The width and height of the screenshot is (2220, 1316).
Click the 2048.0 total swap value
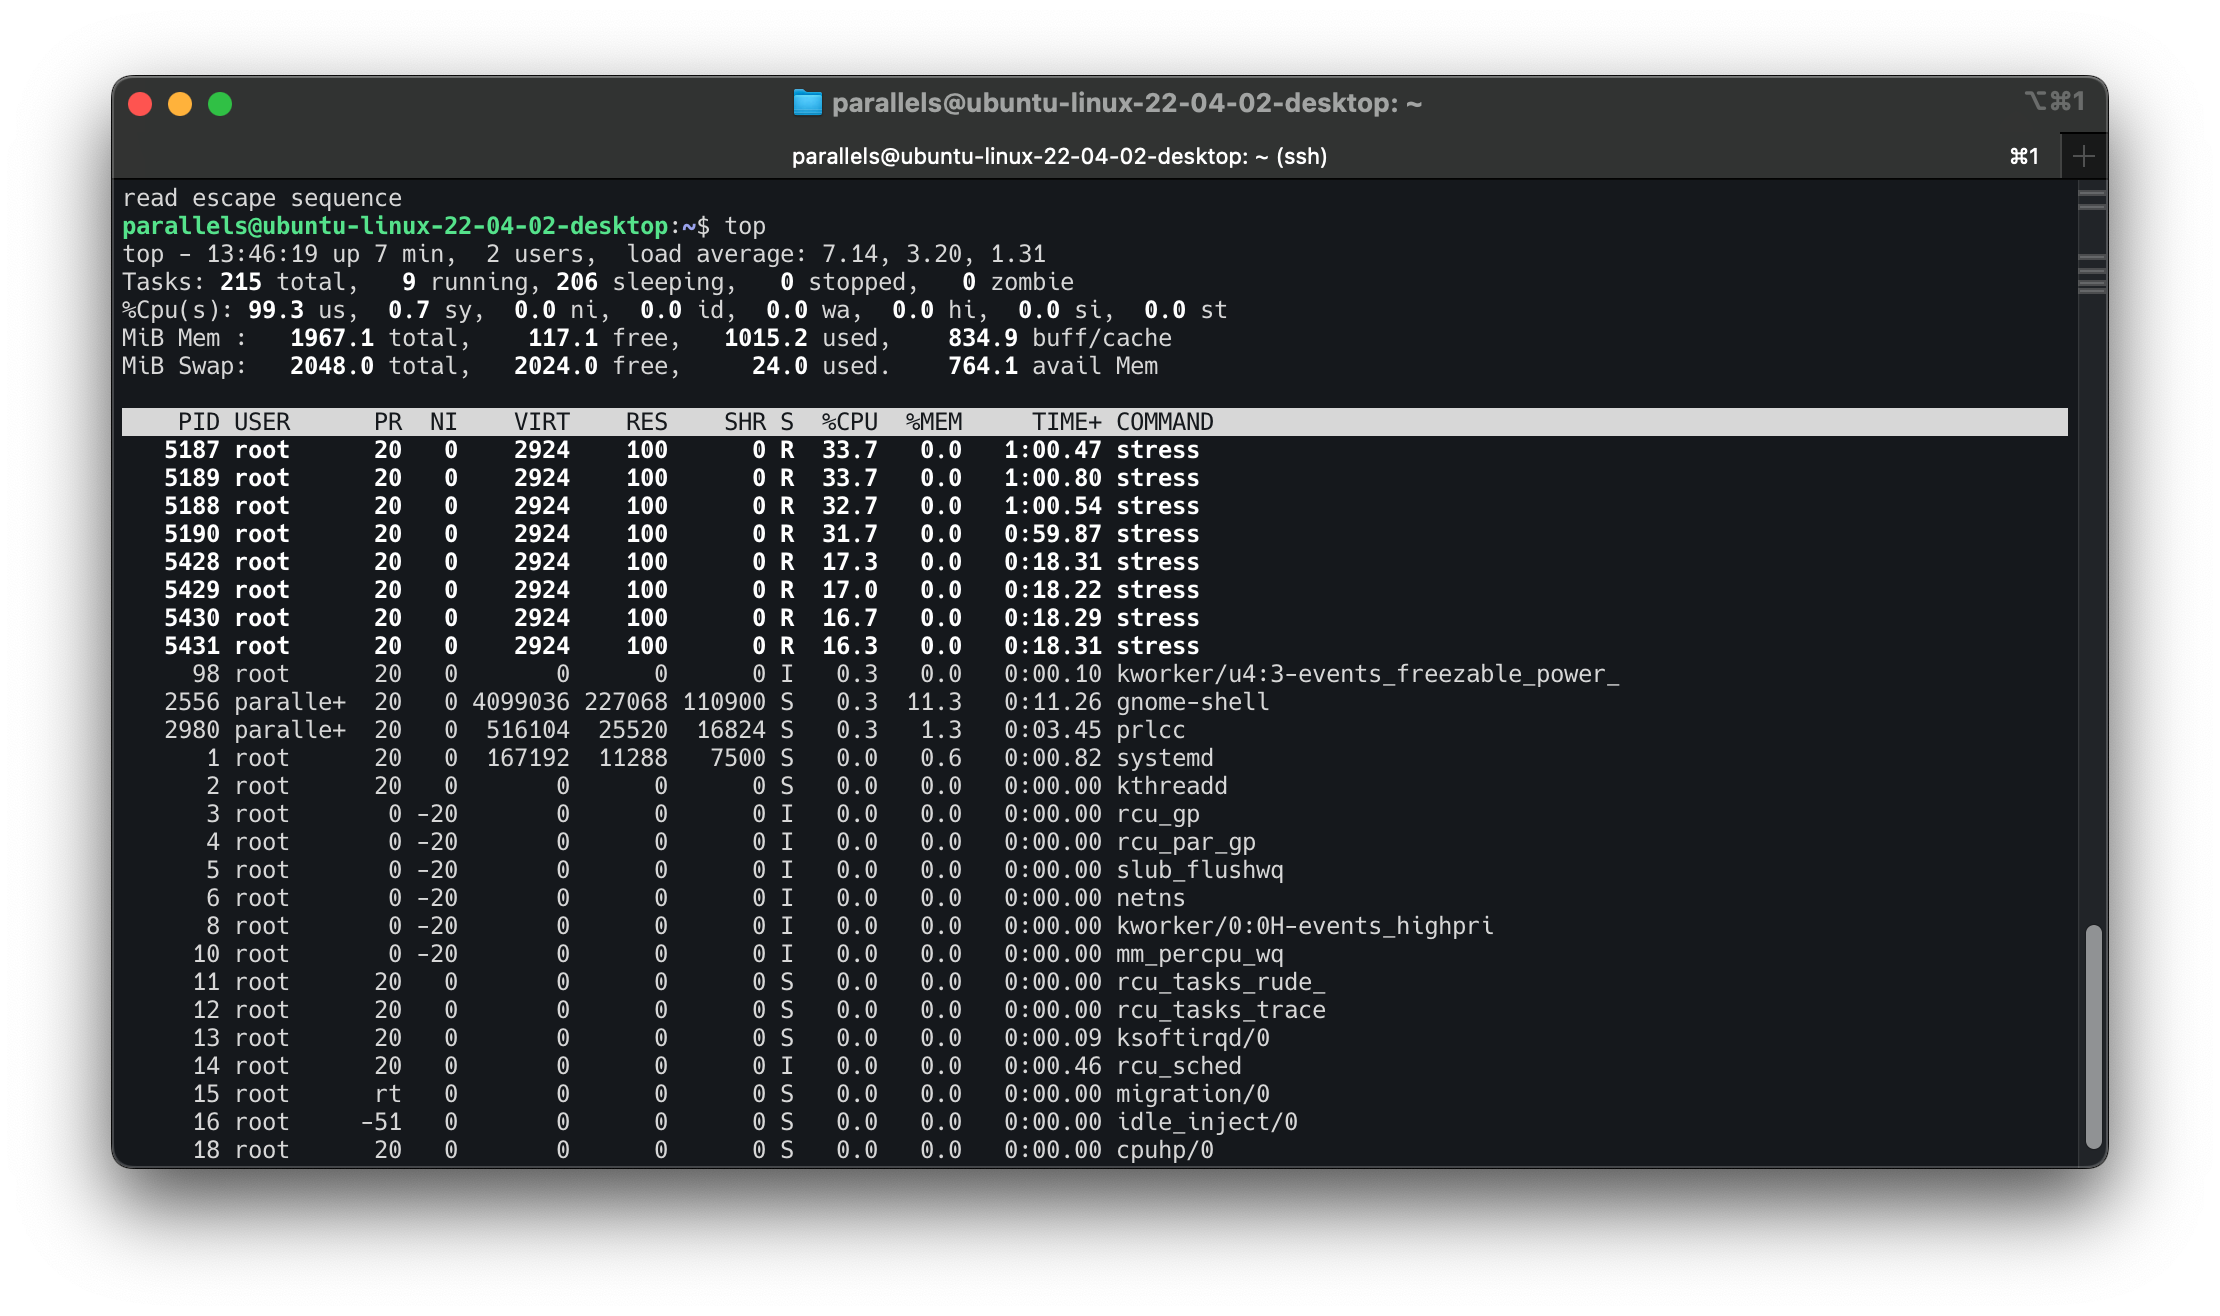(x=332, y=366)
